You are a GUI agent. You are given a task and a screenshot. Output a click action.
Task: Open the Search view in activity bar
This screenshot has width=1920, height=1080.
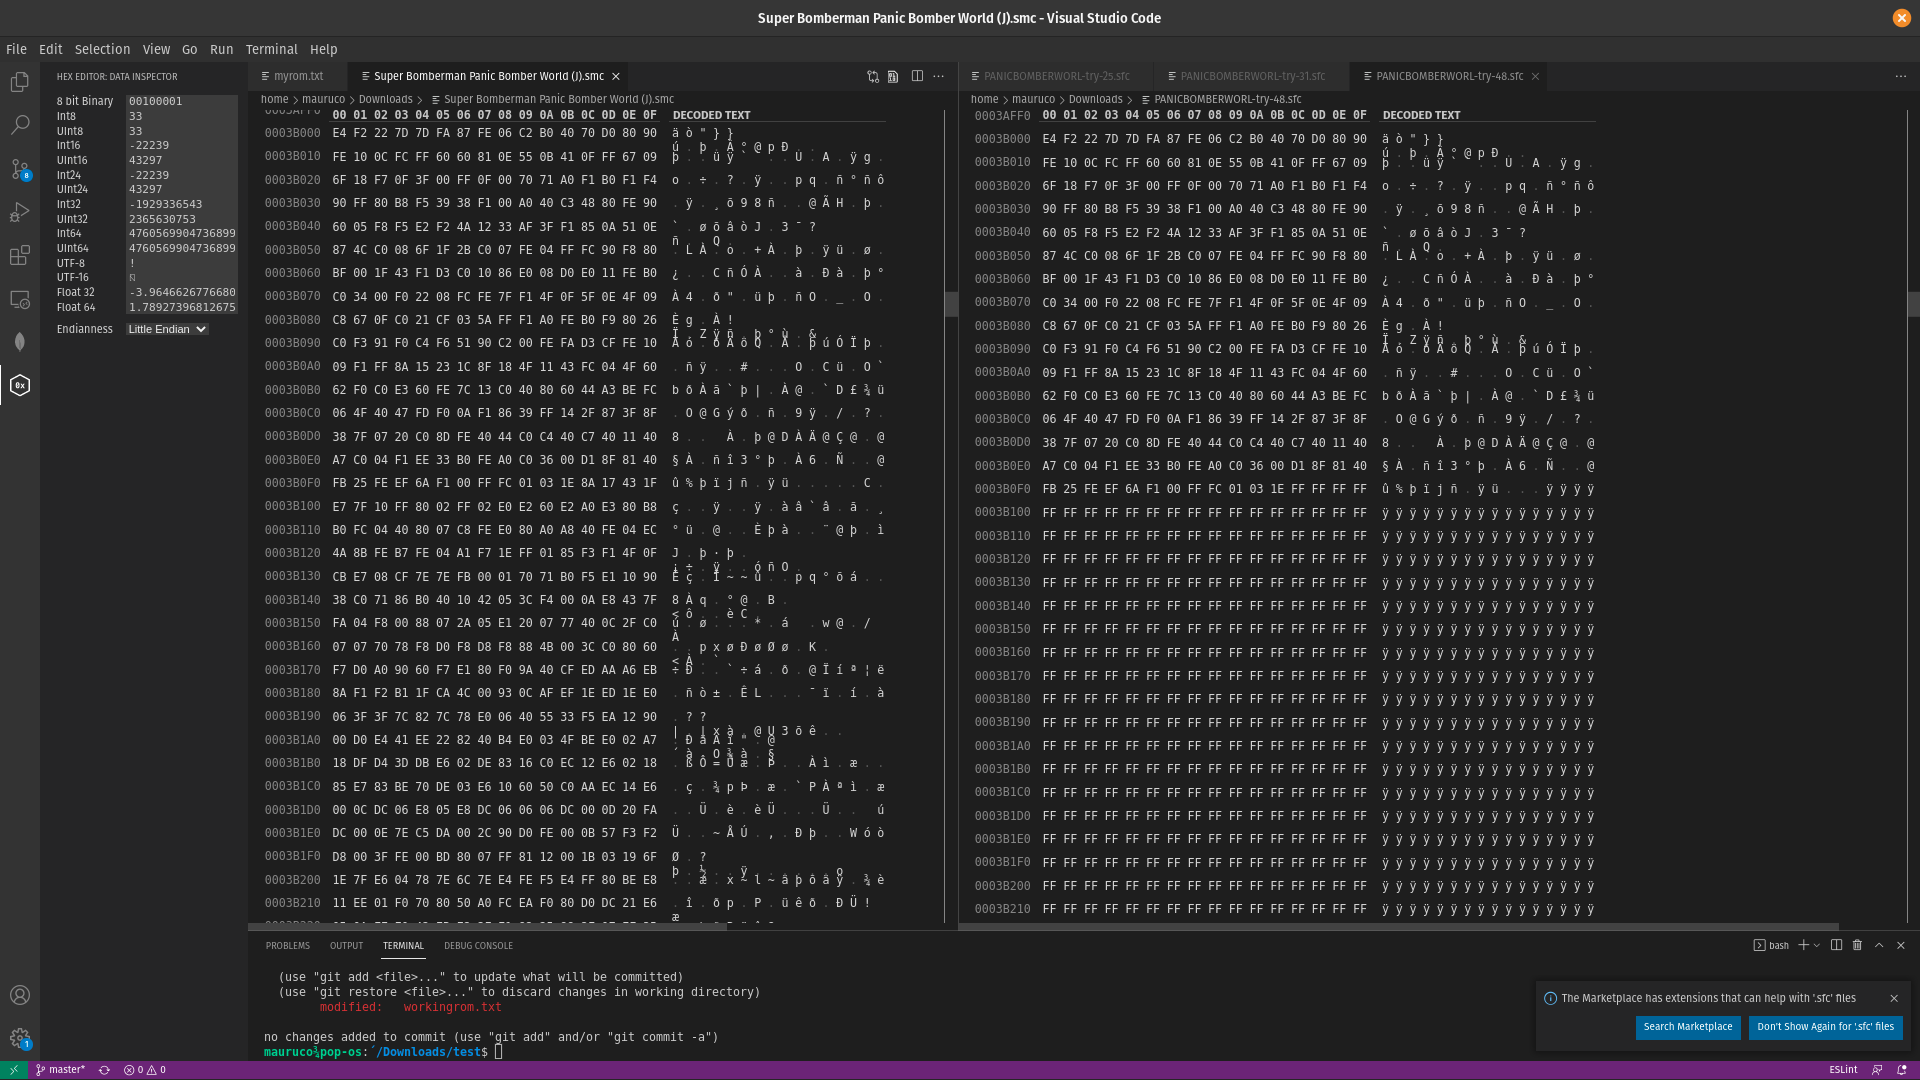tap(20, 125)
